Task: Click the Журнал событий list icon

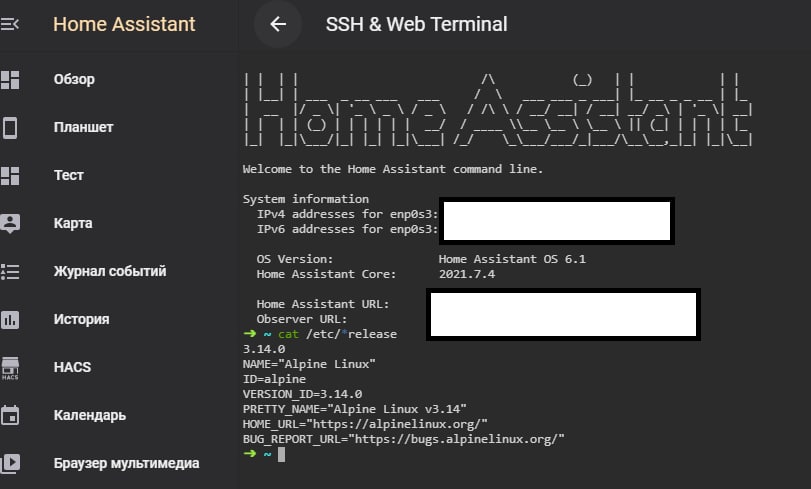Action: [x=10, y=271]
